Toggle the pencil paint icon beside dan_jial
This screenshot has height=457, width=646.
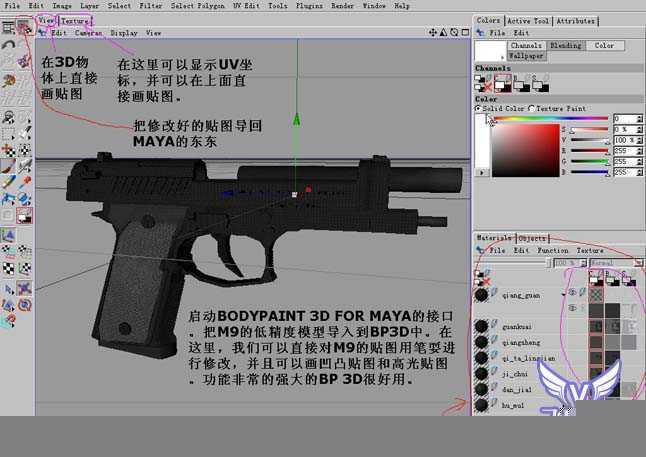click(494, 387)
